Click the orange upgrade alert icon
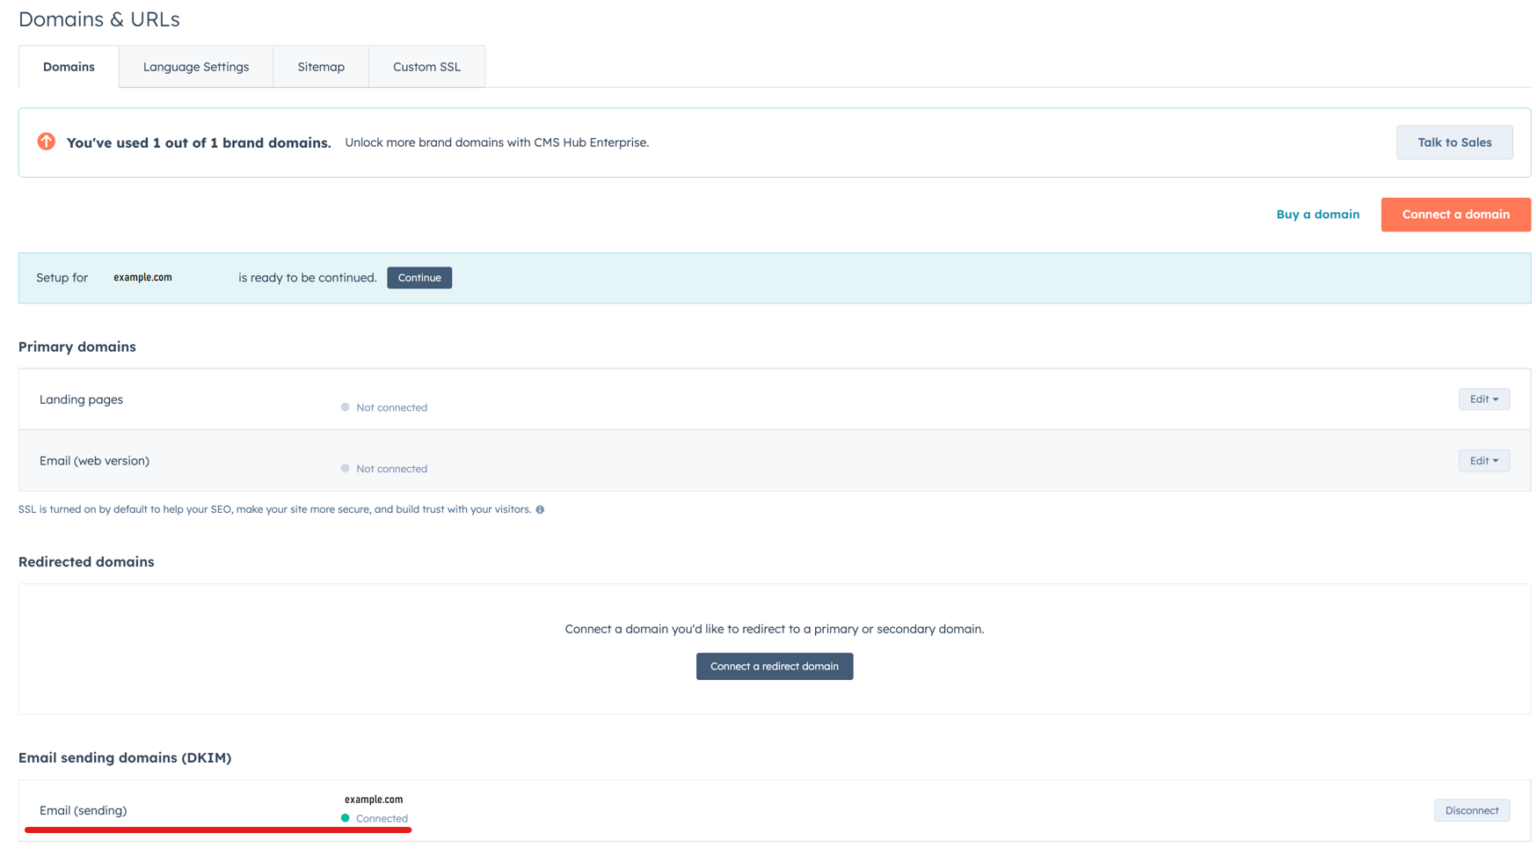 click(45, 142)
